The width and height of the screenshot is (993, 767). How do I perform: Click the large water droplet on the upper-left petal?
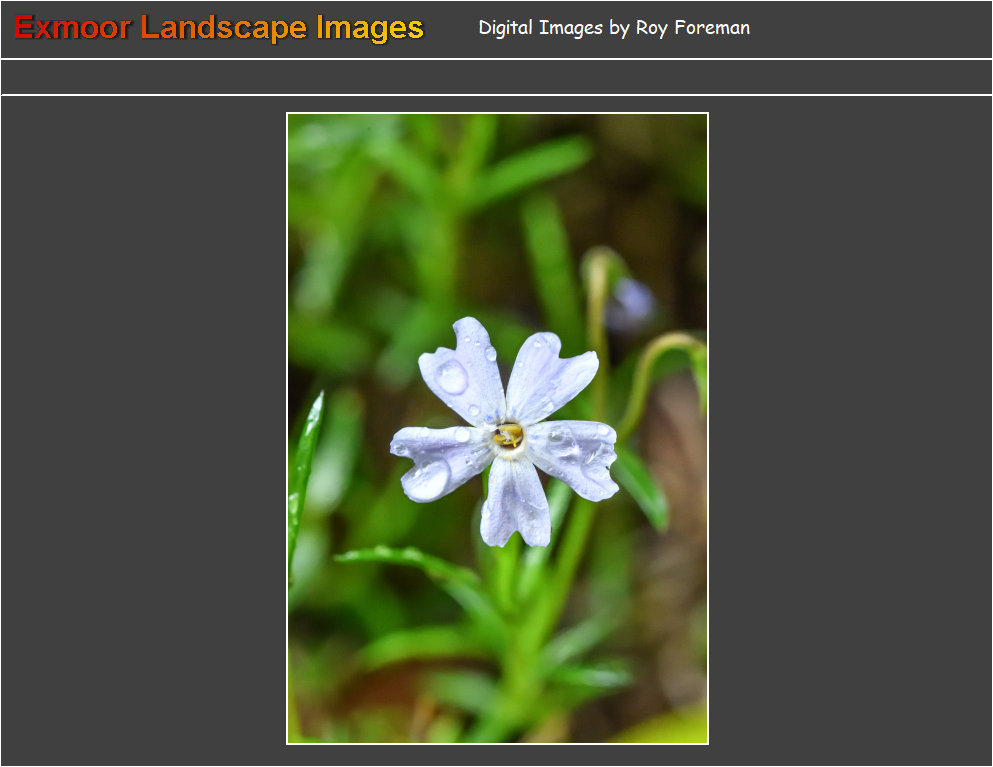(452, 377)
